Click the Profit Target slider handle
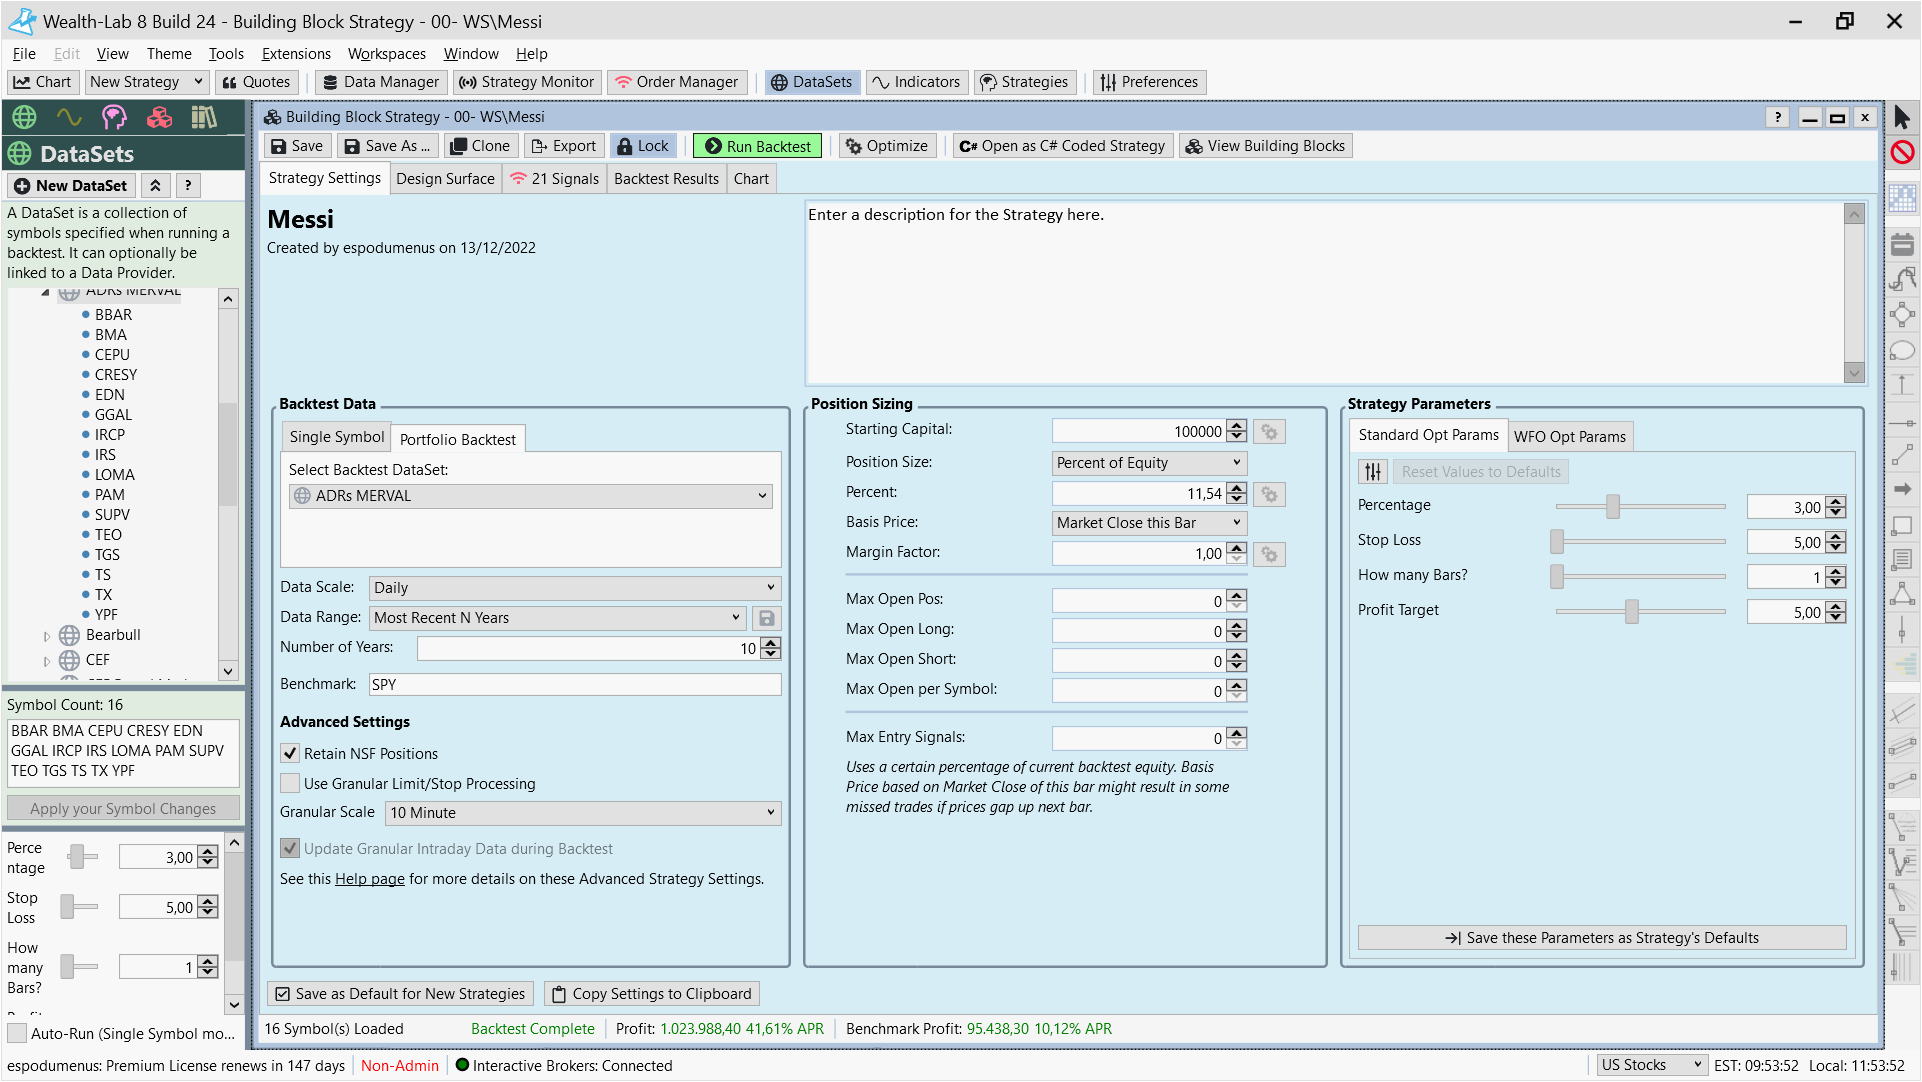This screenshot has width=1922, height=1082. [1632, 611]
